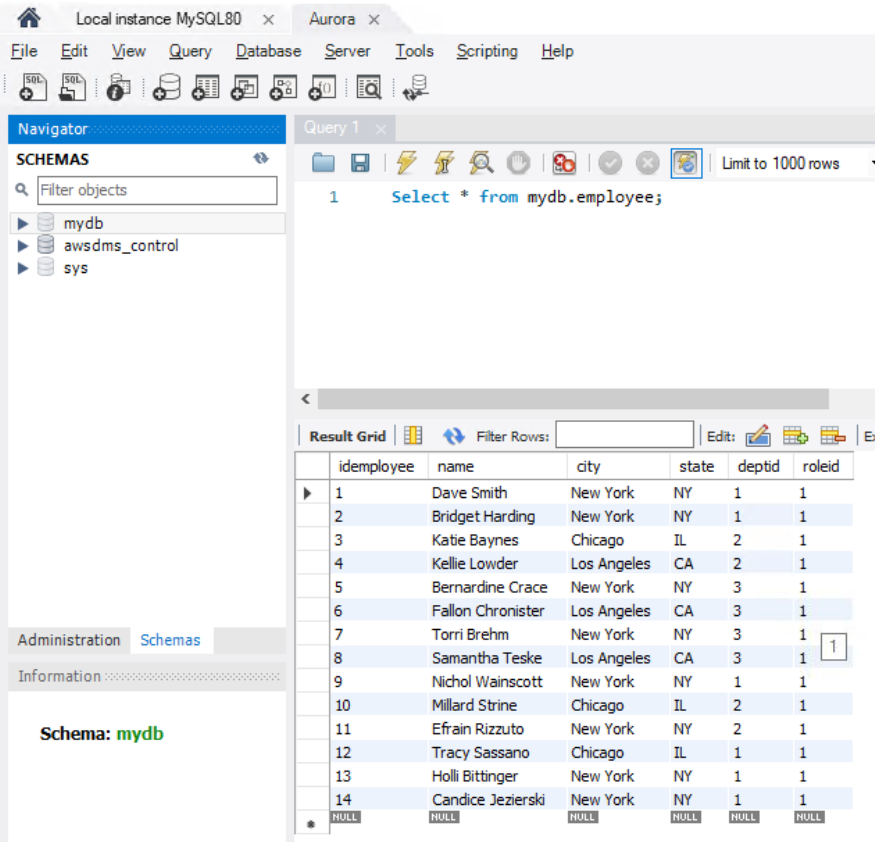This screenshot has height=842, width=875.
Task: Click the Filter Rows input field
Action: point(624,435)
